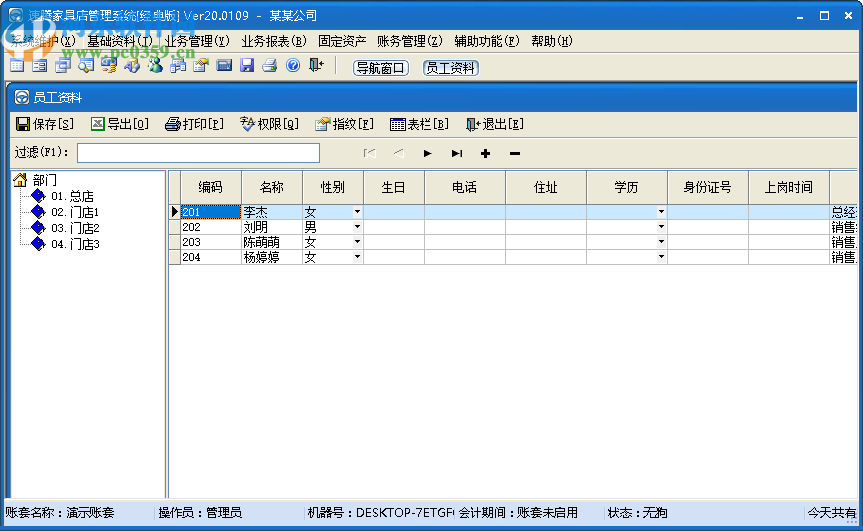863x531 pixels.
Task: Open 固定资产 menu
Action: pyautogui.click(x=342, y=41)
